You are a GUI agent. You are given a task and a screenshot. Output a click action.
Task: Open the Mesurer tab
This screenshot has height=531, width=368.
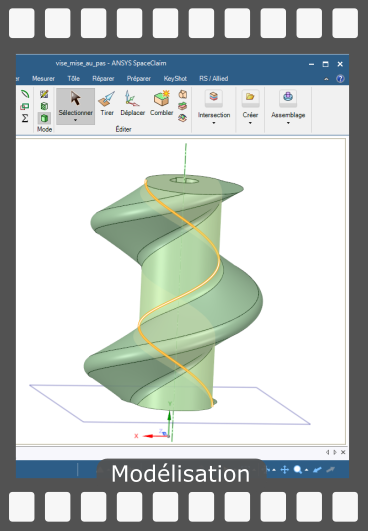[43, 79]
